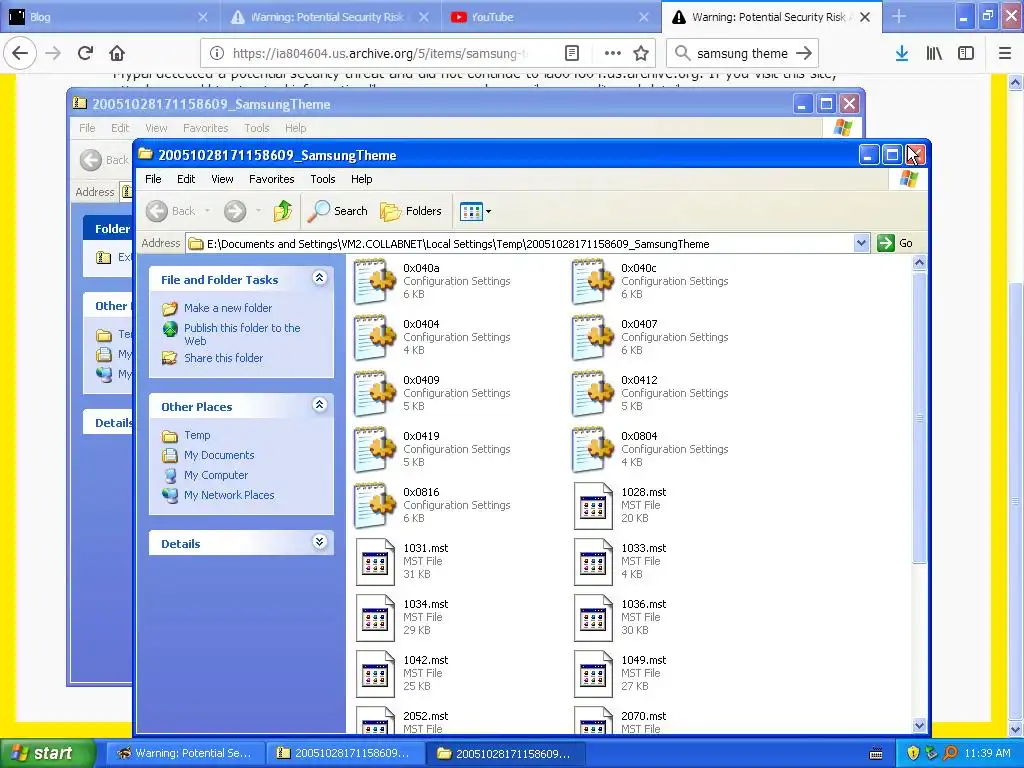Viewport: 1024px width, 768px height.
Task: Click Make a new folder
Action: (228, 308)
